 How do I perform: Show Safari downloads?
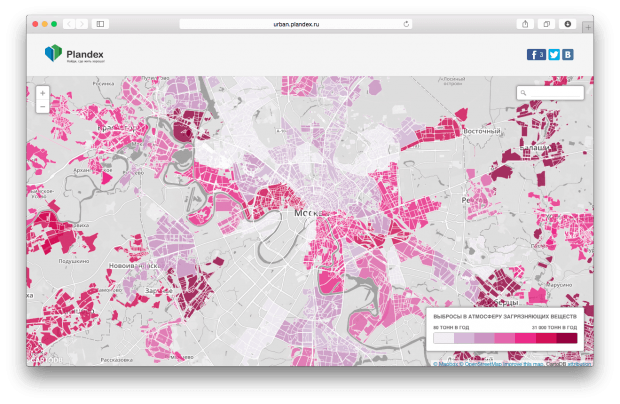(567, 23)
